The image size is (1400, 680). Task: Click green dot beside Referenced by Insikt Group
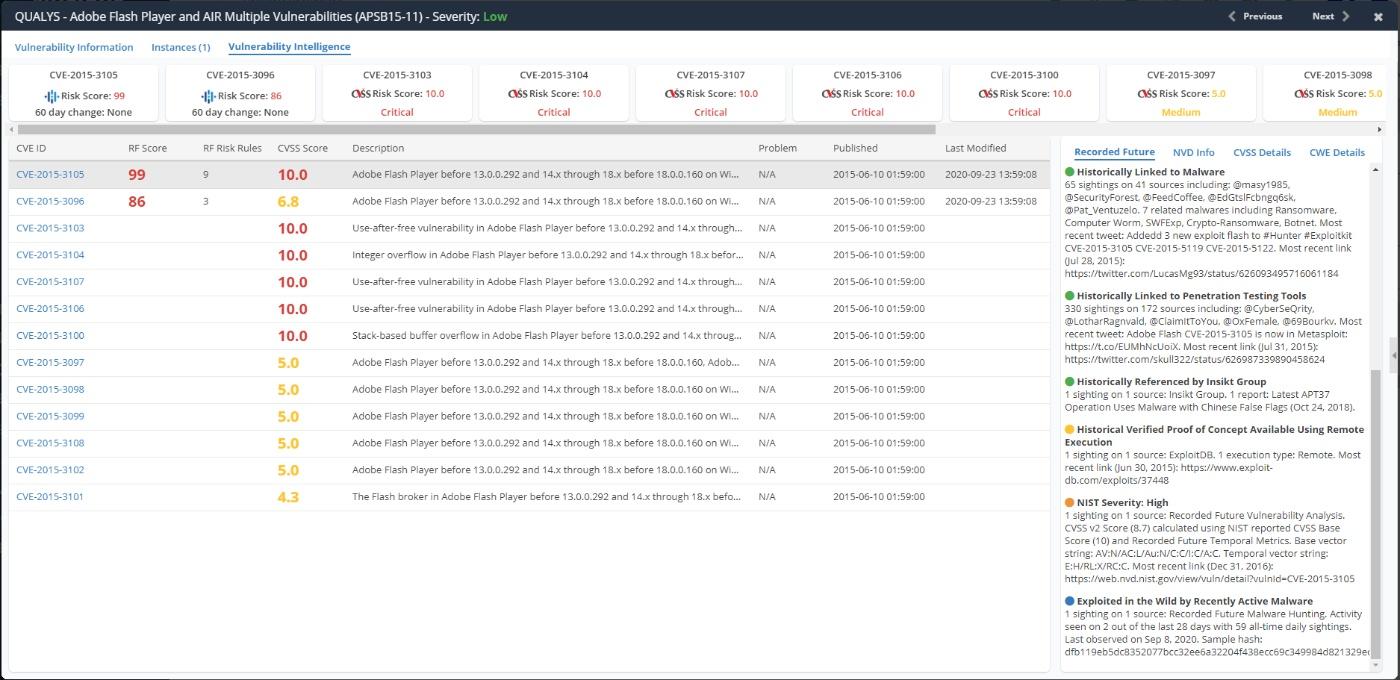coord(1070,382)
